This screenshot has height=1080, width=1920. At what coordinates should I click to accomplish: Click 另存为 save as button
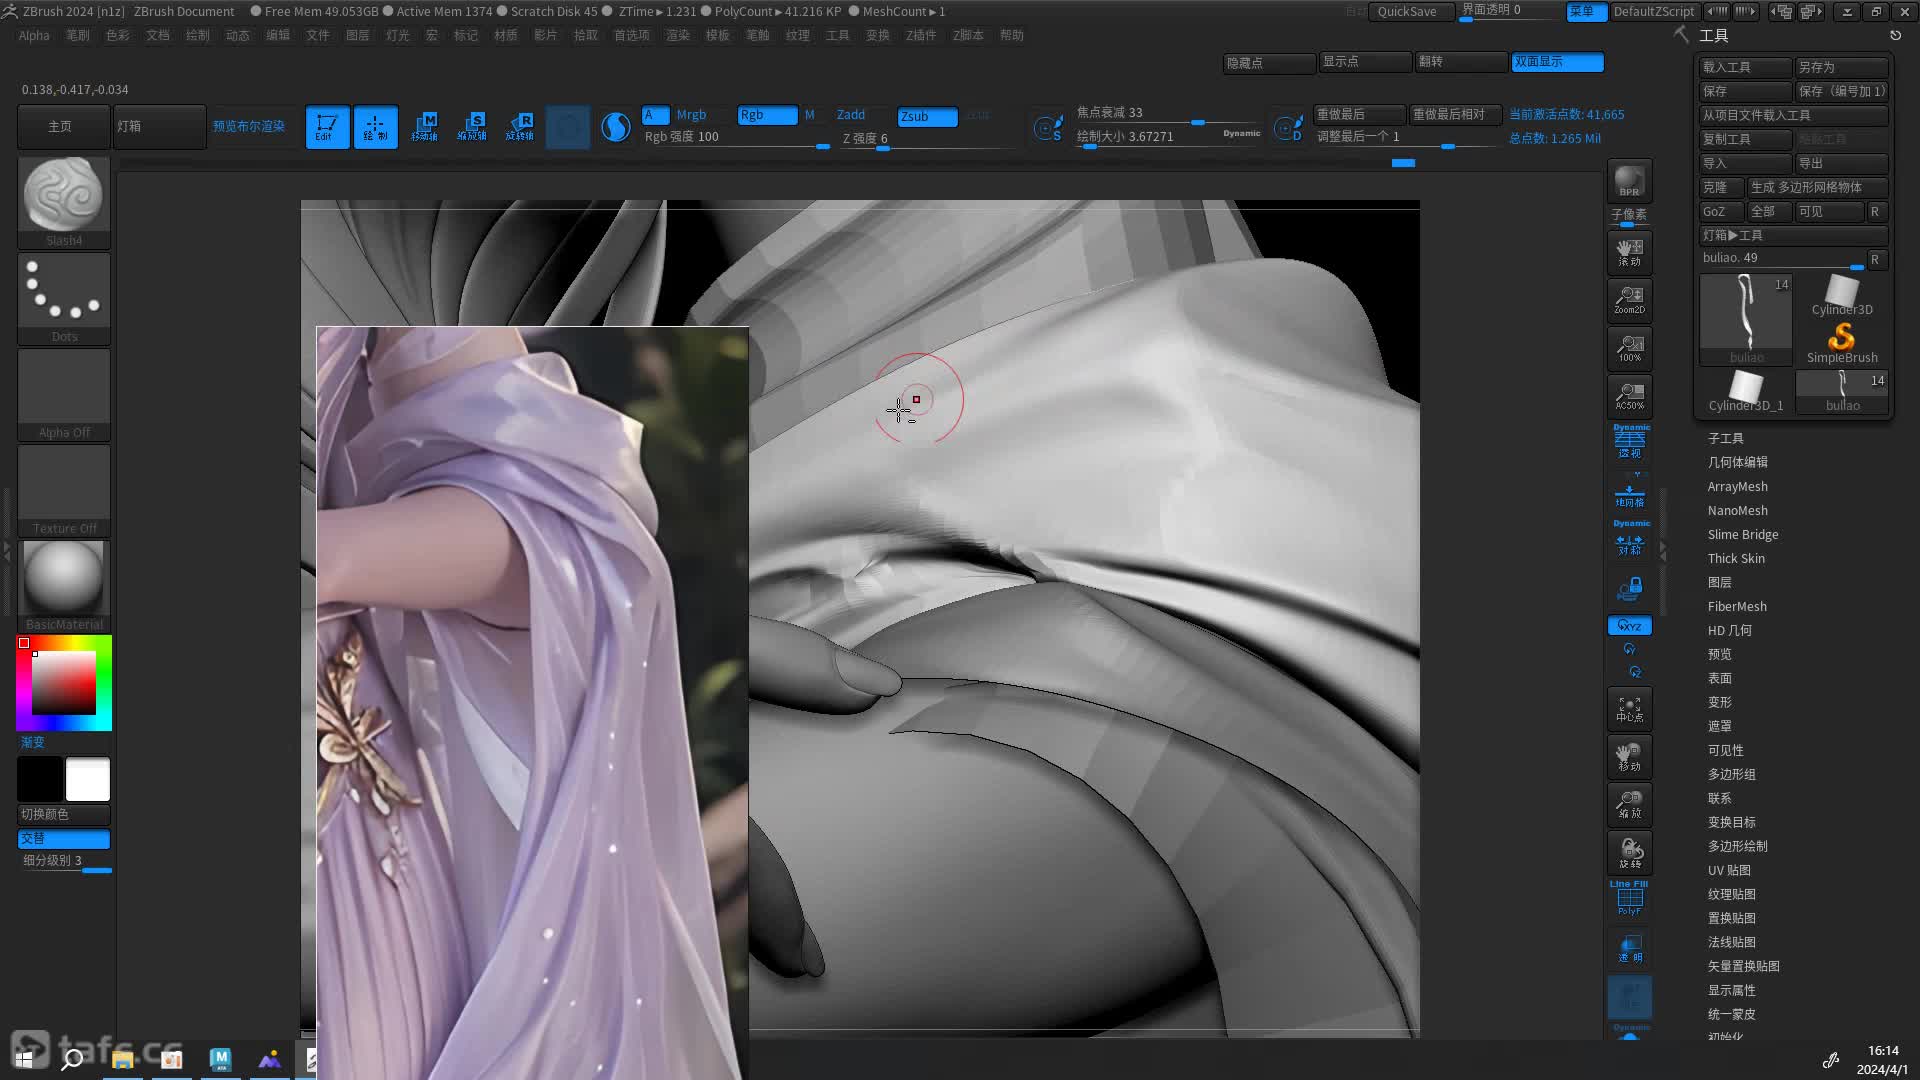coord(1841,67)
